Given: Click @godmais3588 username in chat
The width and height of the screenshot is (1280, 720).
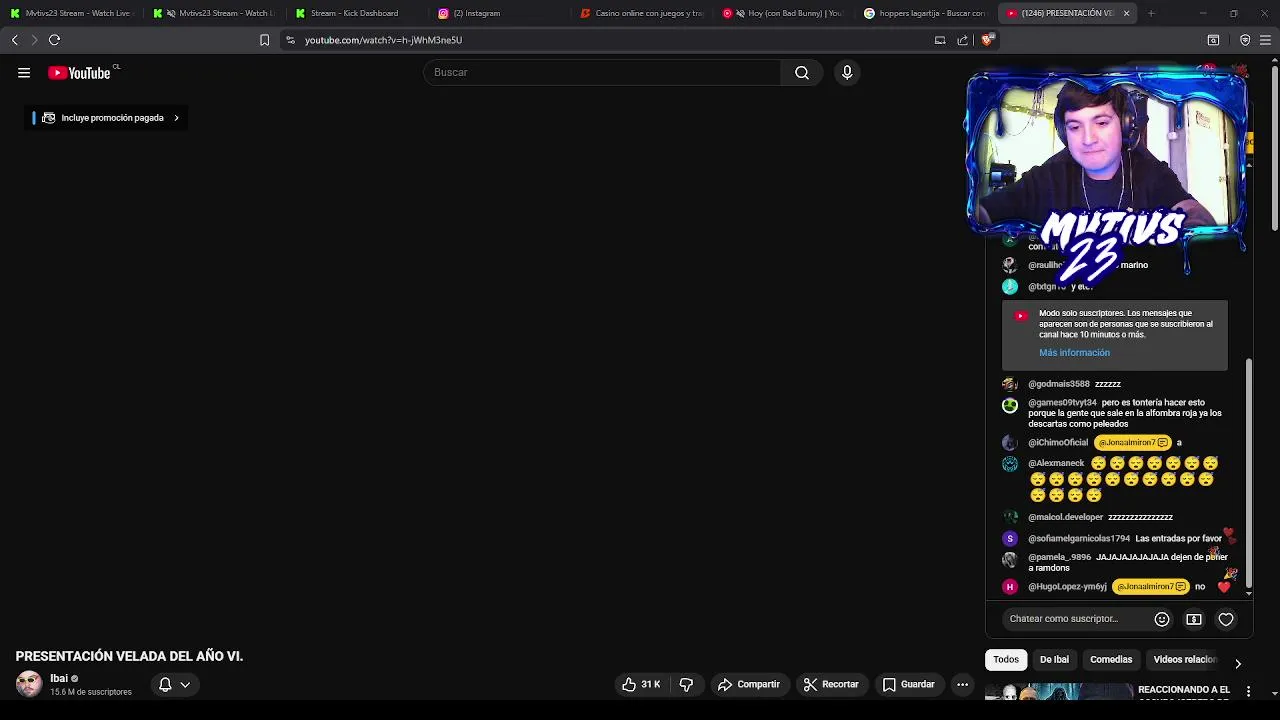Looking at the screenshot, I should (x=1059, y=384).
